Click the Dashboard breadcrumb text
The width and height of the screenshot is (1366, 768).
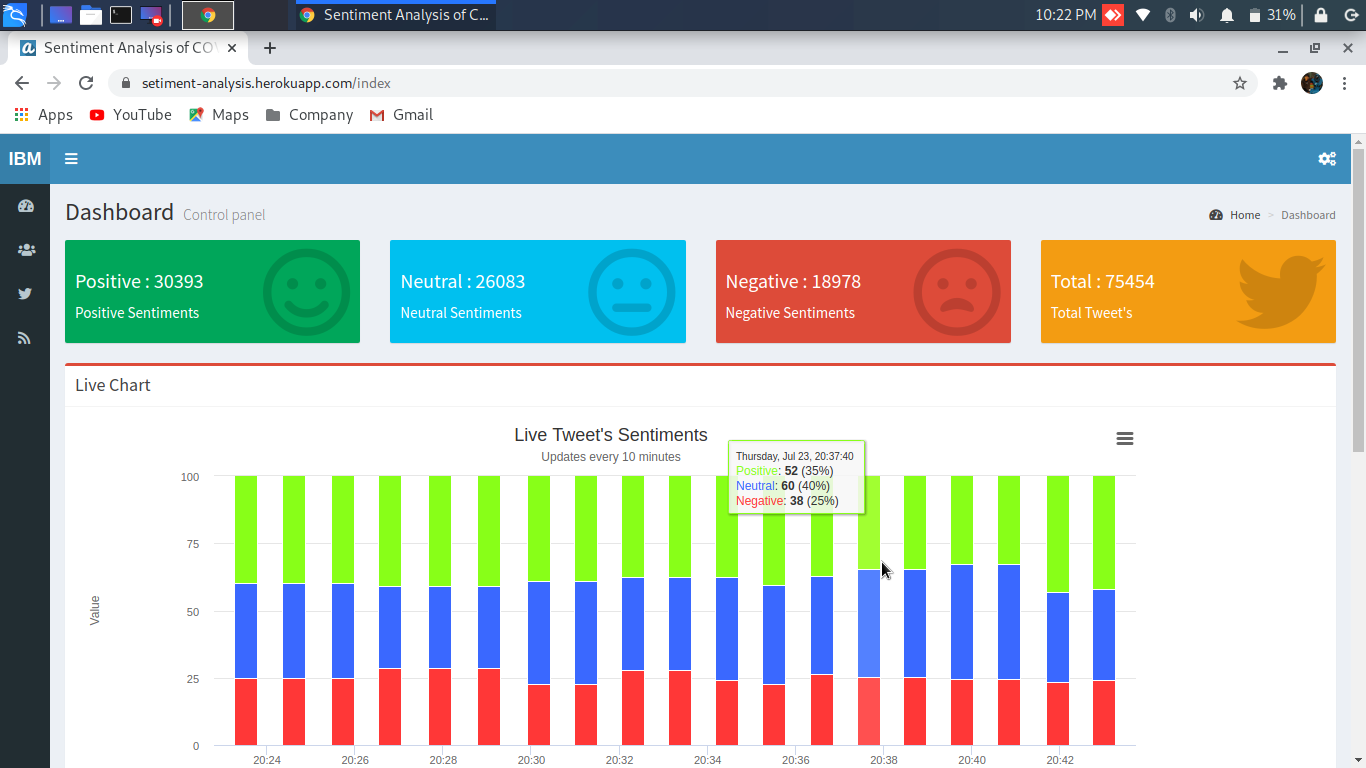(1308, 215)
